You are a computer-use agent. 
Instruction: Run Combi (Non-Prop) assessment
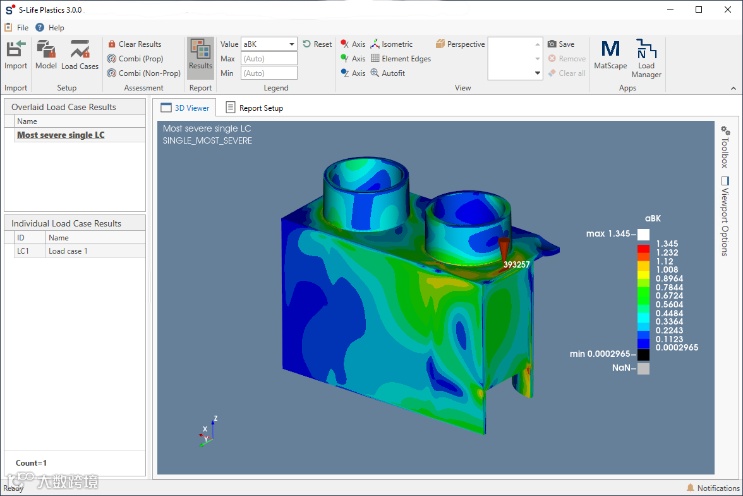pyautogui.click(x=144, y=73)
